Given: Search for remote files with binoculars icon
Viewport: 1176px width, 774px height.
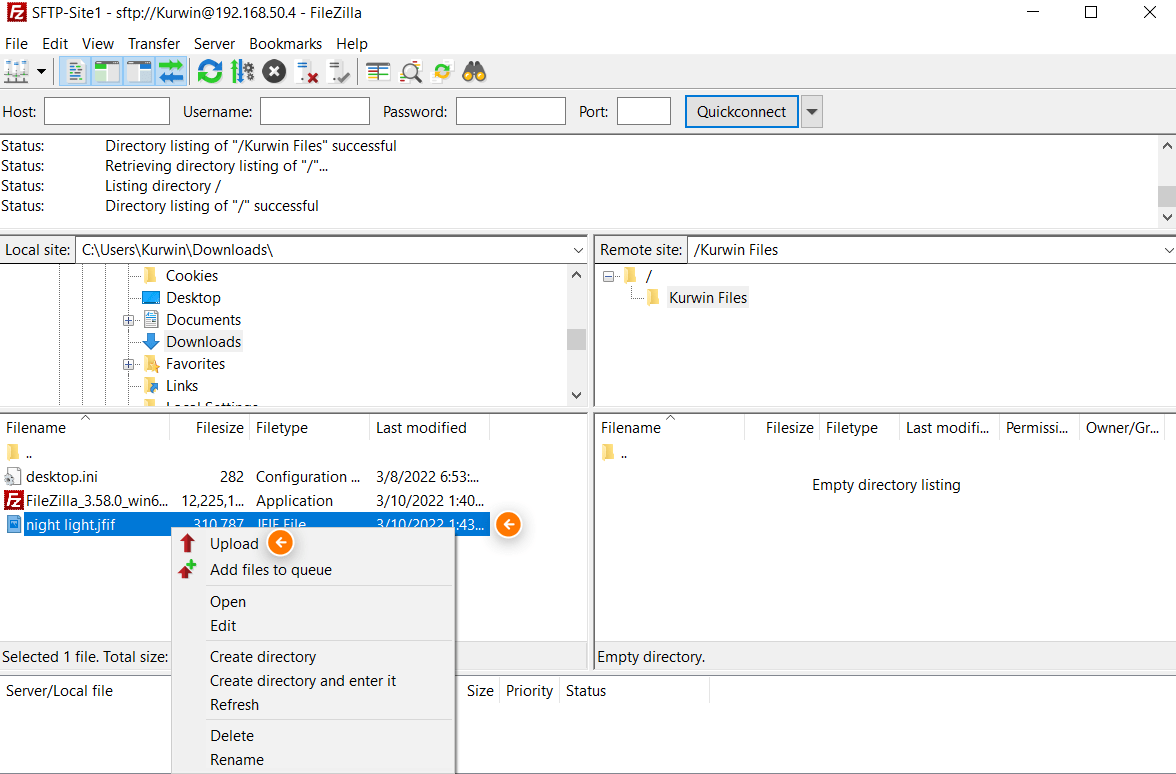Looking at the screenshot, I should 473,71.
